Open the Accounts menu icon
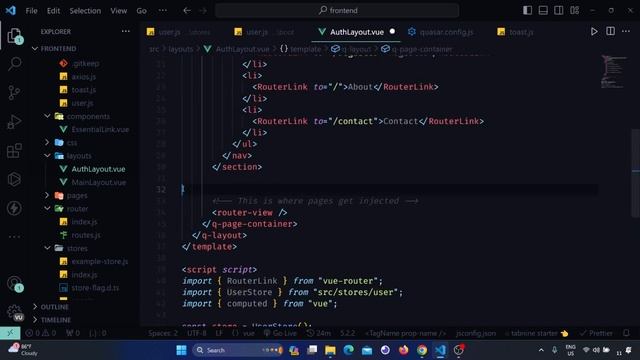This screenshot has width=640, height=360. click(x=14, y=283)
